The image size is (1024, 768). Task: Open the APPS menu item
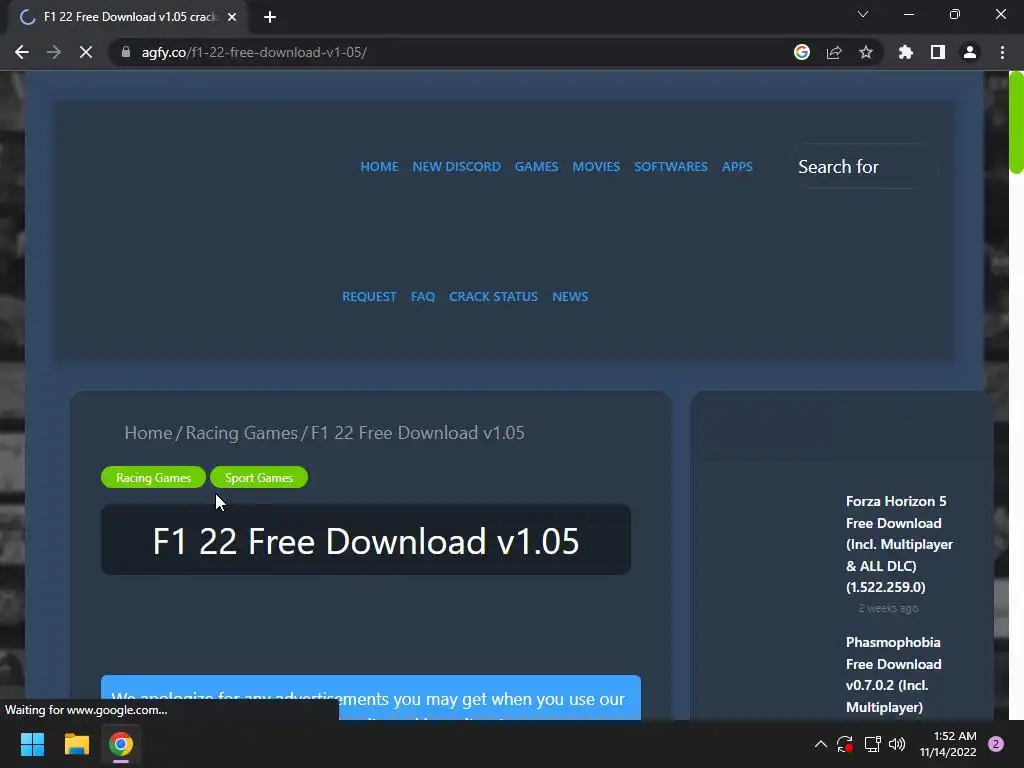pyautogui.click(x=737, y=167)
